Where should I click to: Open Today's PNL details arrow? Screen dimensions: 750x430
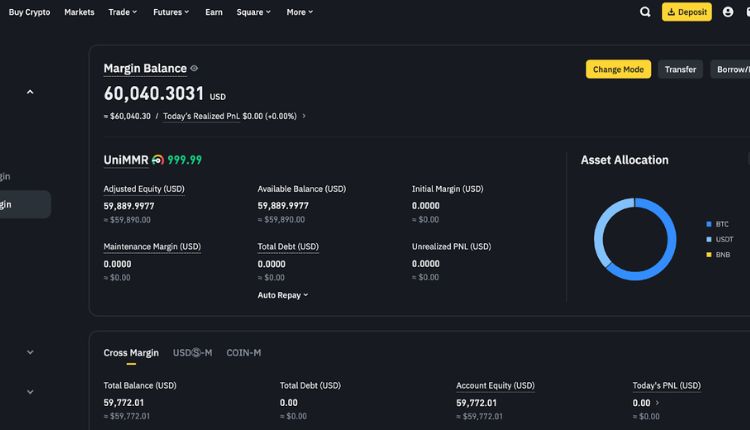(658, 403)
